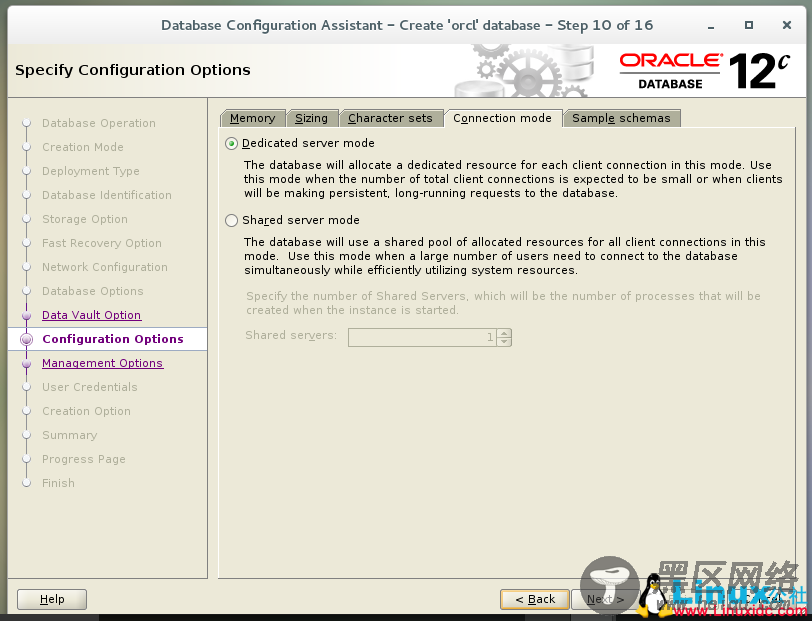This screenshot has height=621, width=812.
Task: Click the Data Vault Option step bullet
Action: click(27, 315)
